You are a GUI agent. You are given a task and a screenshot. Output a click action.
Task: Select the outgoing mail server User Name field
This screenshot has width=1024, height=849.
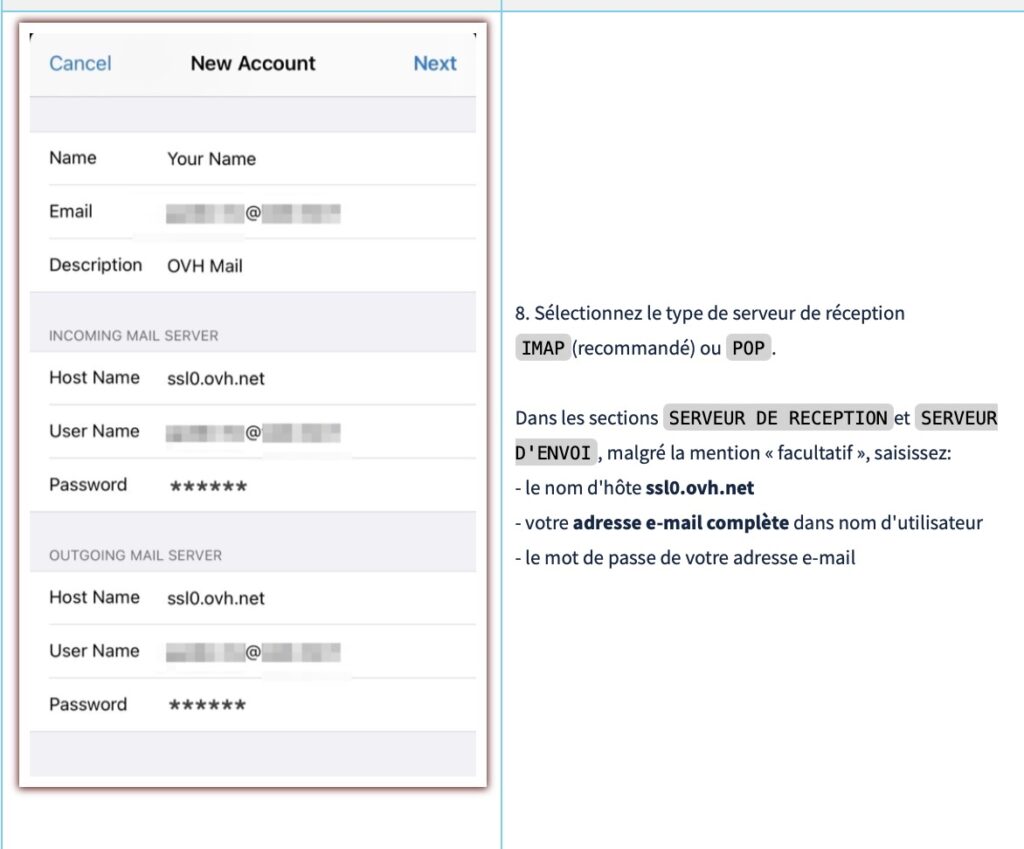254,652
